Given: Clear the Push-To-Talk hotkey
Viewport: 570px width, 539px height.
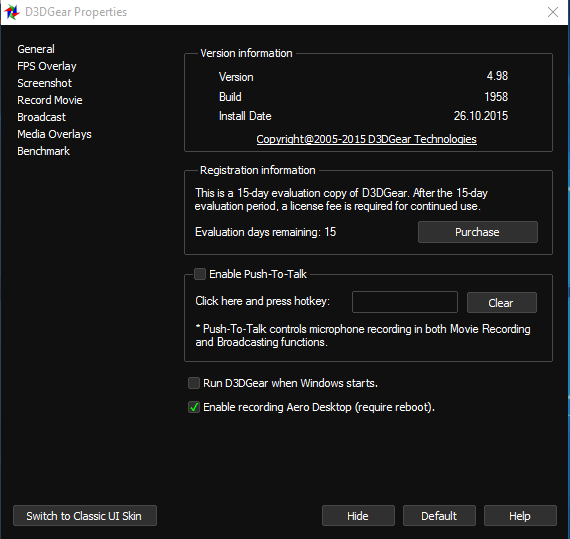Looking at the screenshot, I should pyautogui.click(x=502, y=302).
